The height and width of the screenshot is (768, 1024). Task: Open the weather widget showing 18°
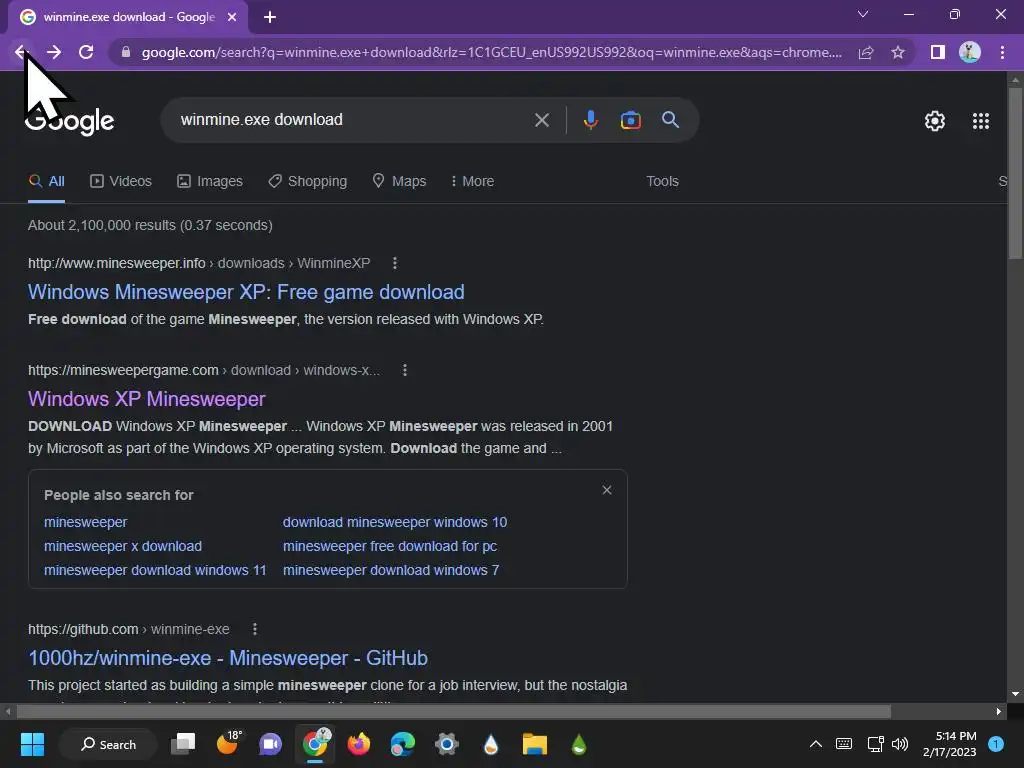coord(228,743)
